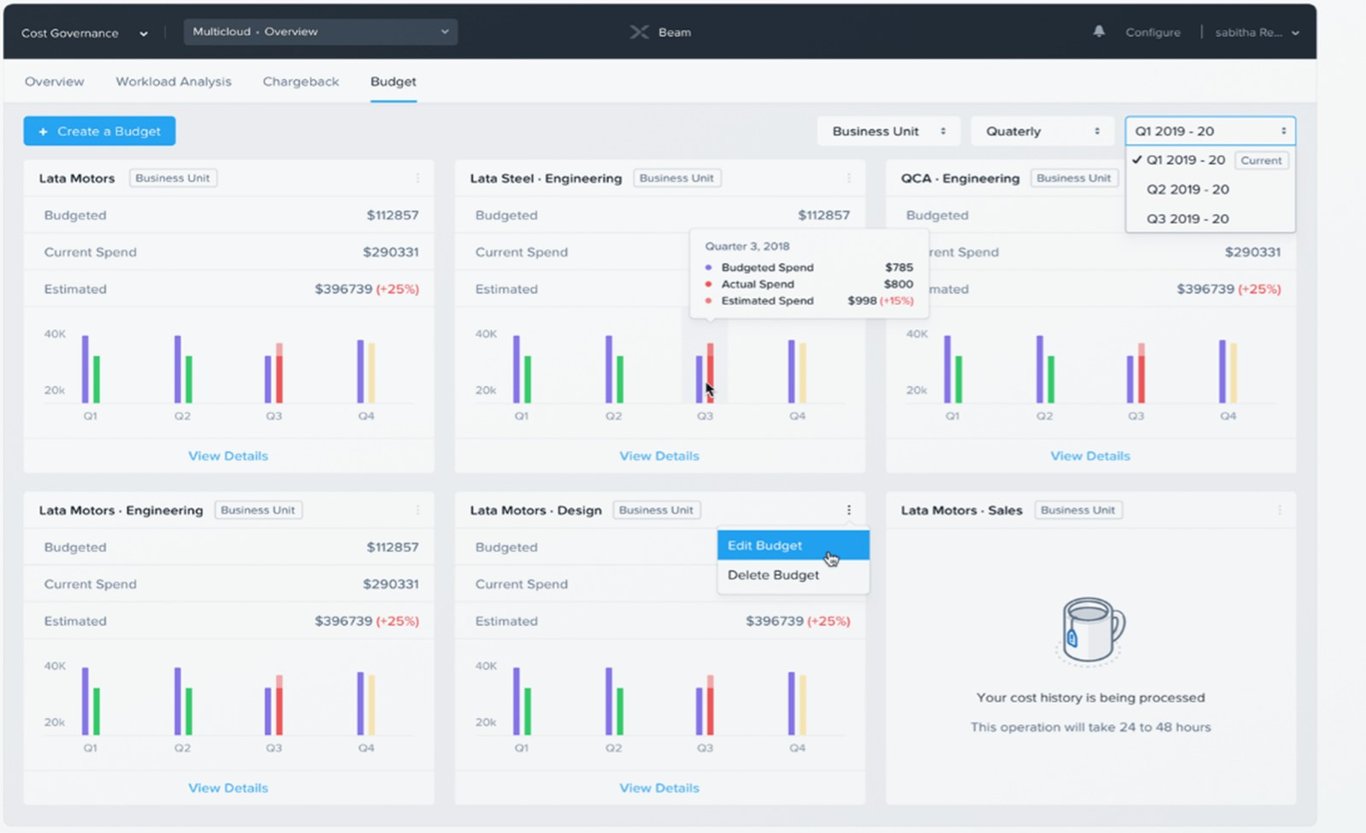
Task: Click the Create a Budget button
Action: (x=99, y=131)
